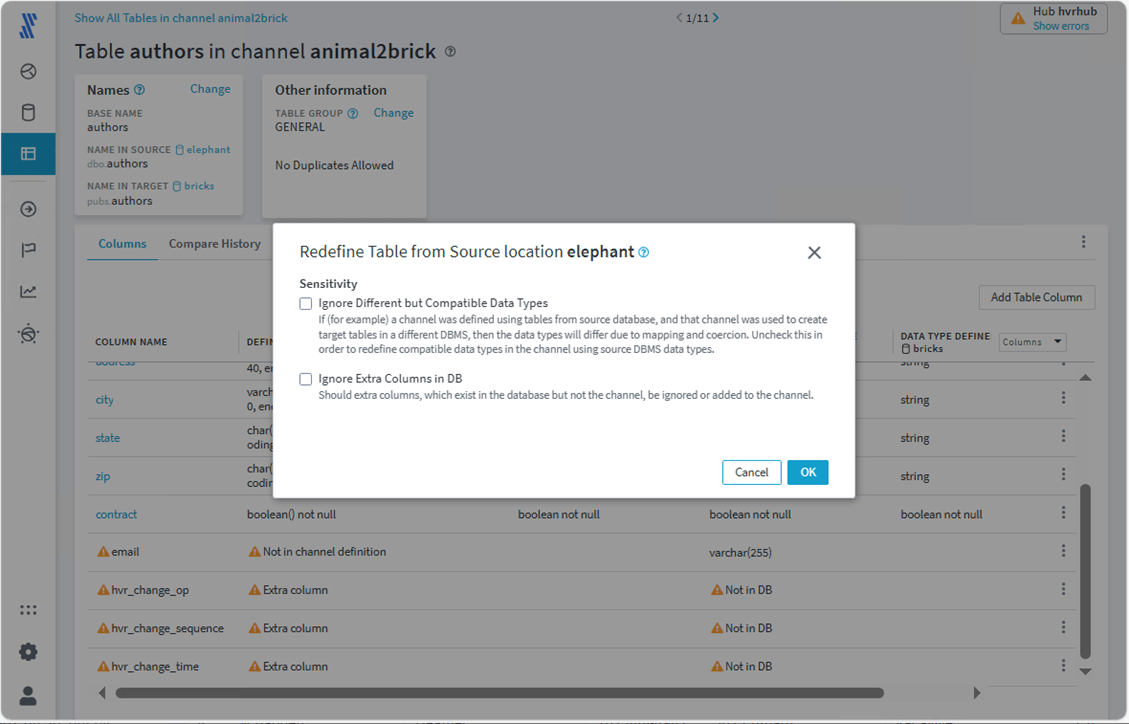Go to next table arrow
Viewport: 1129px width, 724px height.
click(x=716, y=17)
